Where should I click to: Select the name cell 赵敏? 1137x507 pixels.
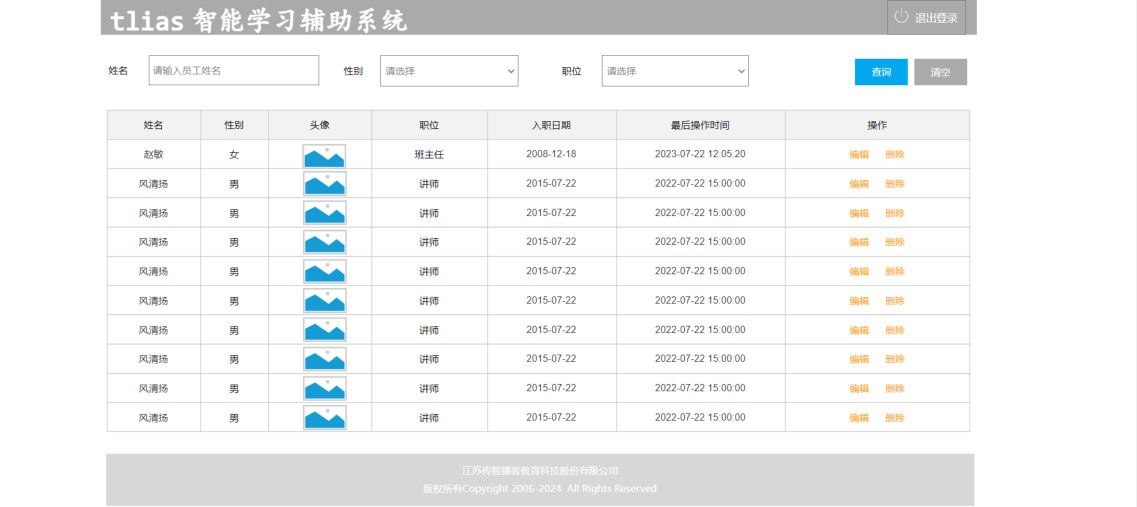click(154, 154)
